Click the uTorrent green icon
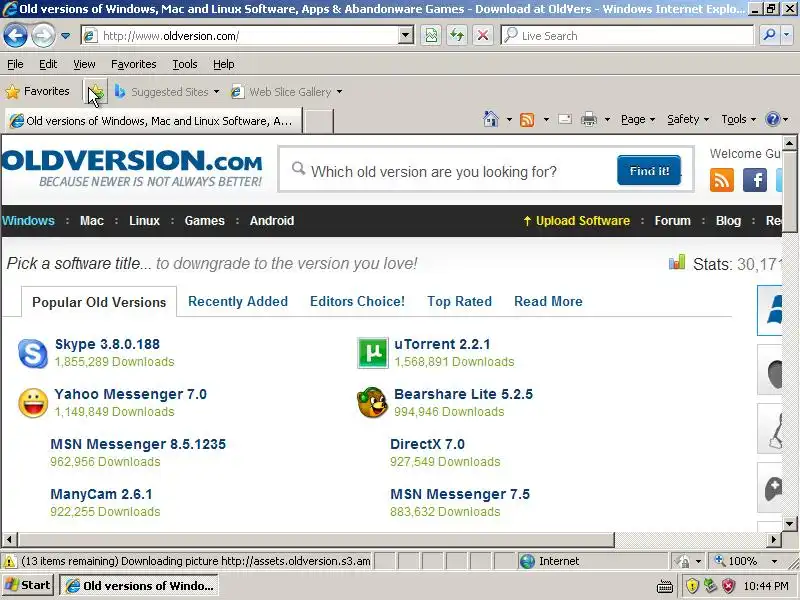The image size is (800, 600). click(372, 353)
